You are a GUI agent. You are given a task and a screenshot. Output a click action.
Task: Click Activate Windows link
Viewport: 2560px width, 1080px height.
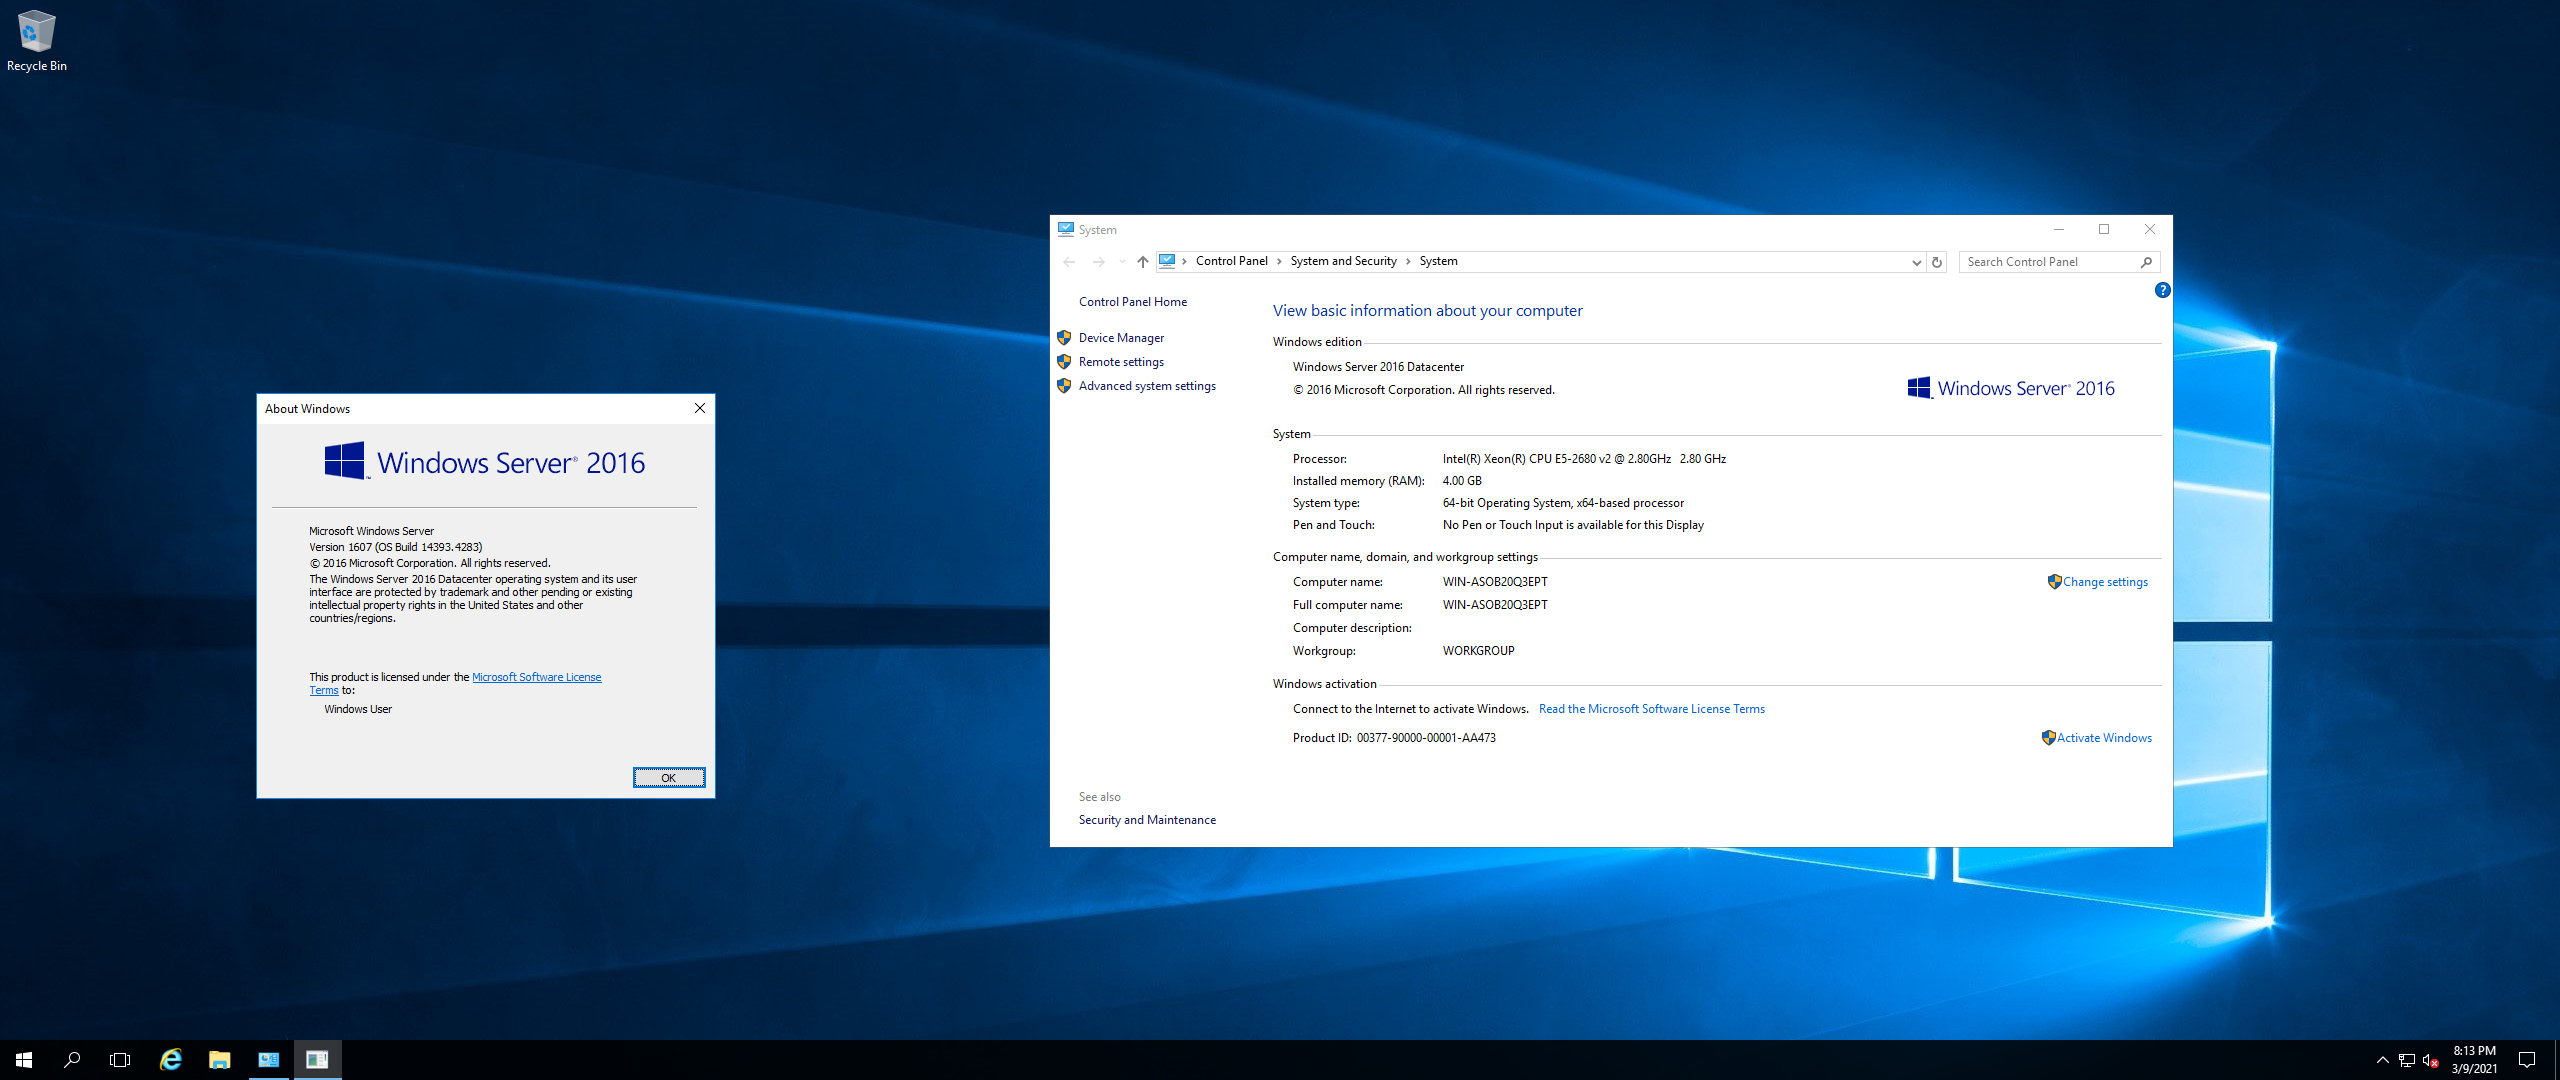(2104, 738)
